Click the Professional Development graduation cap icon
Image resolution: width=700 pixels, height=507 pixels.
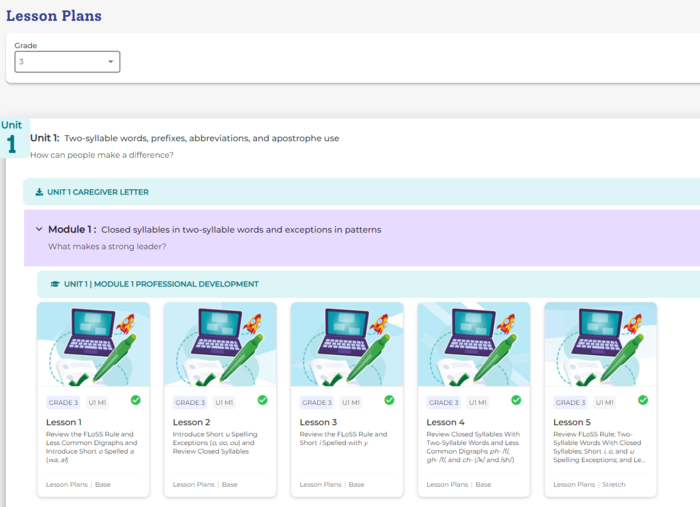55,284
